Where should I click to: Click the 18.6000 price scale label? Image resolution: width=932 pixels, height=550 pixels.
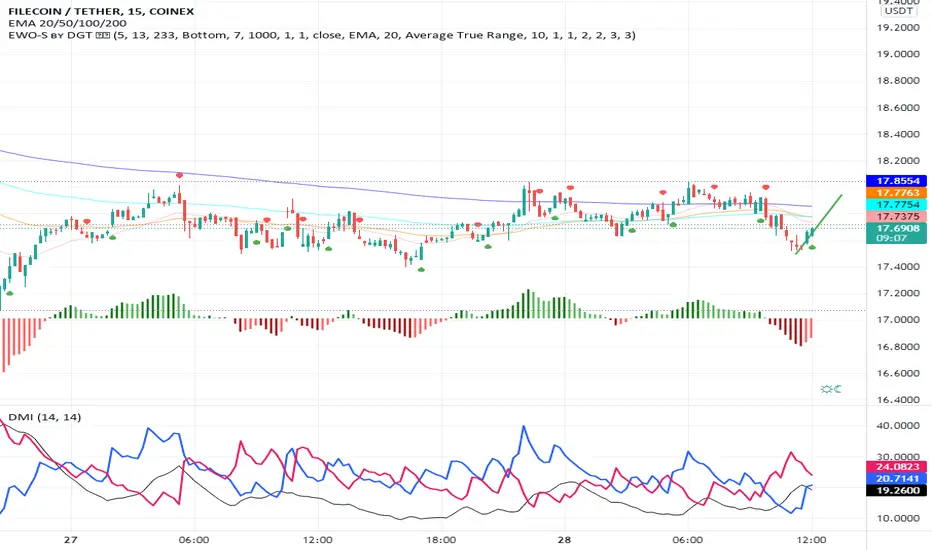point(898,108)
